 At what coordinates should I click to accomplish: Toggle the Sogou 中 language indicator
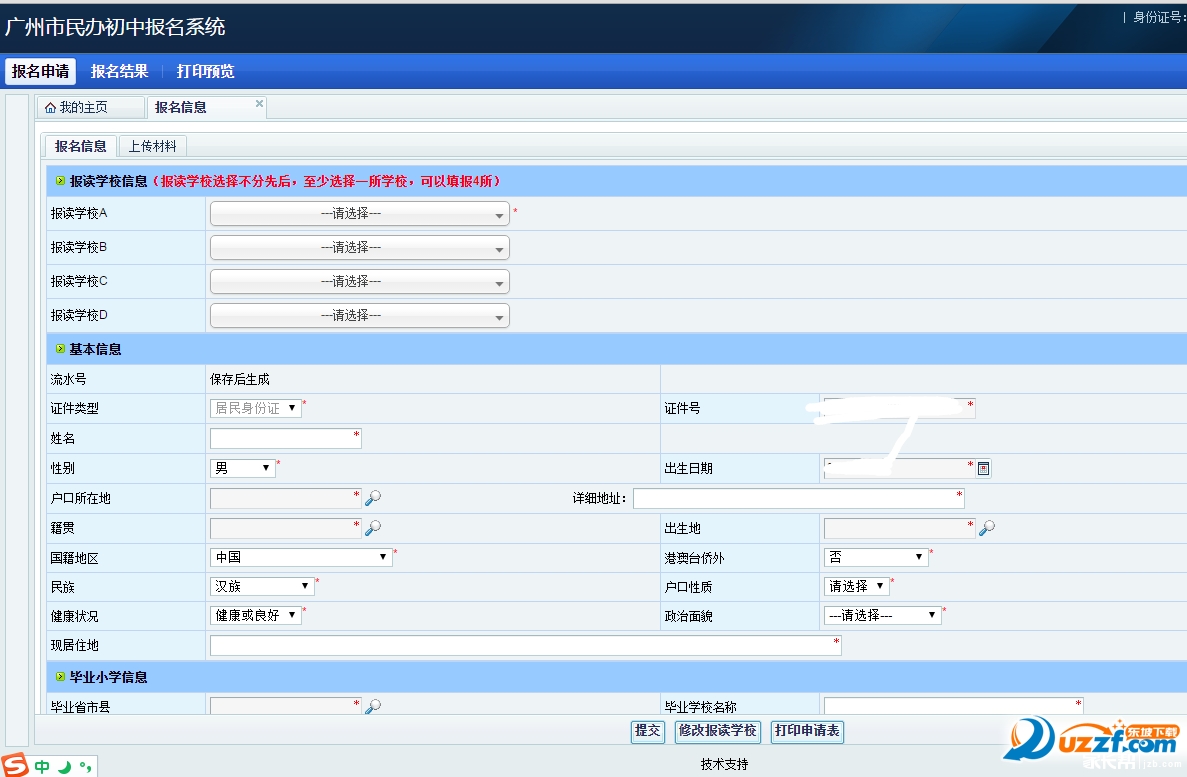(x=42, y=766)
